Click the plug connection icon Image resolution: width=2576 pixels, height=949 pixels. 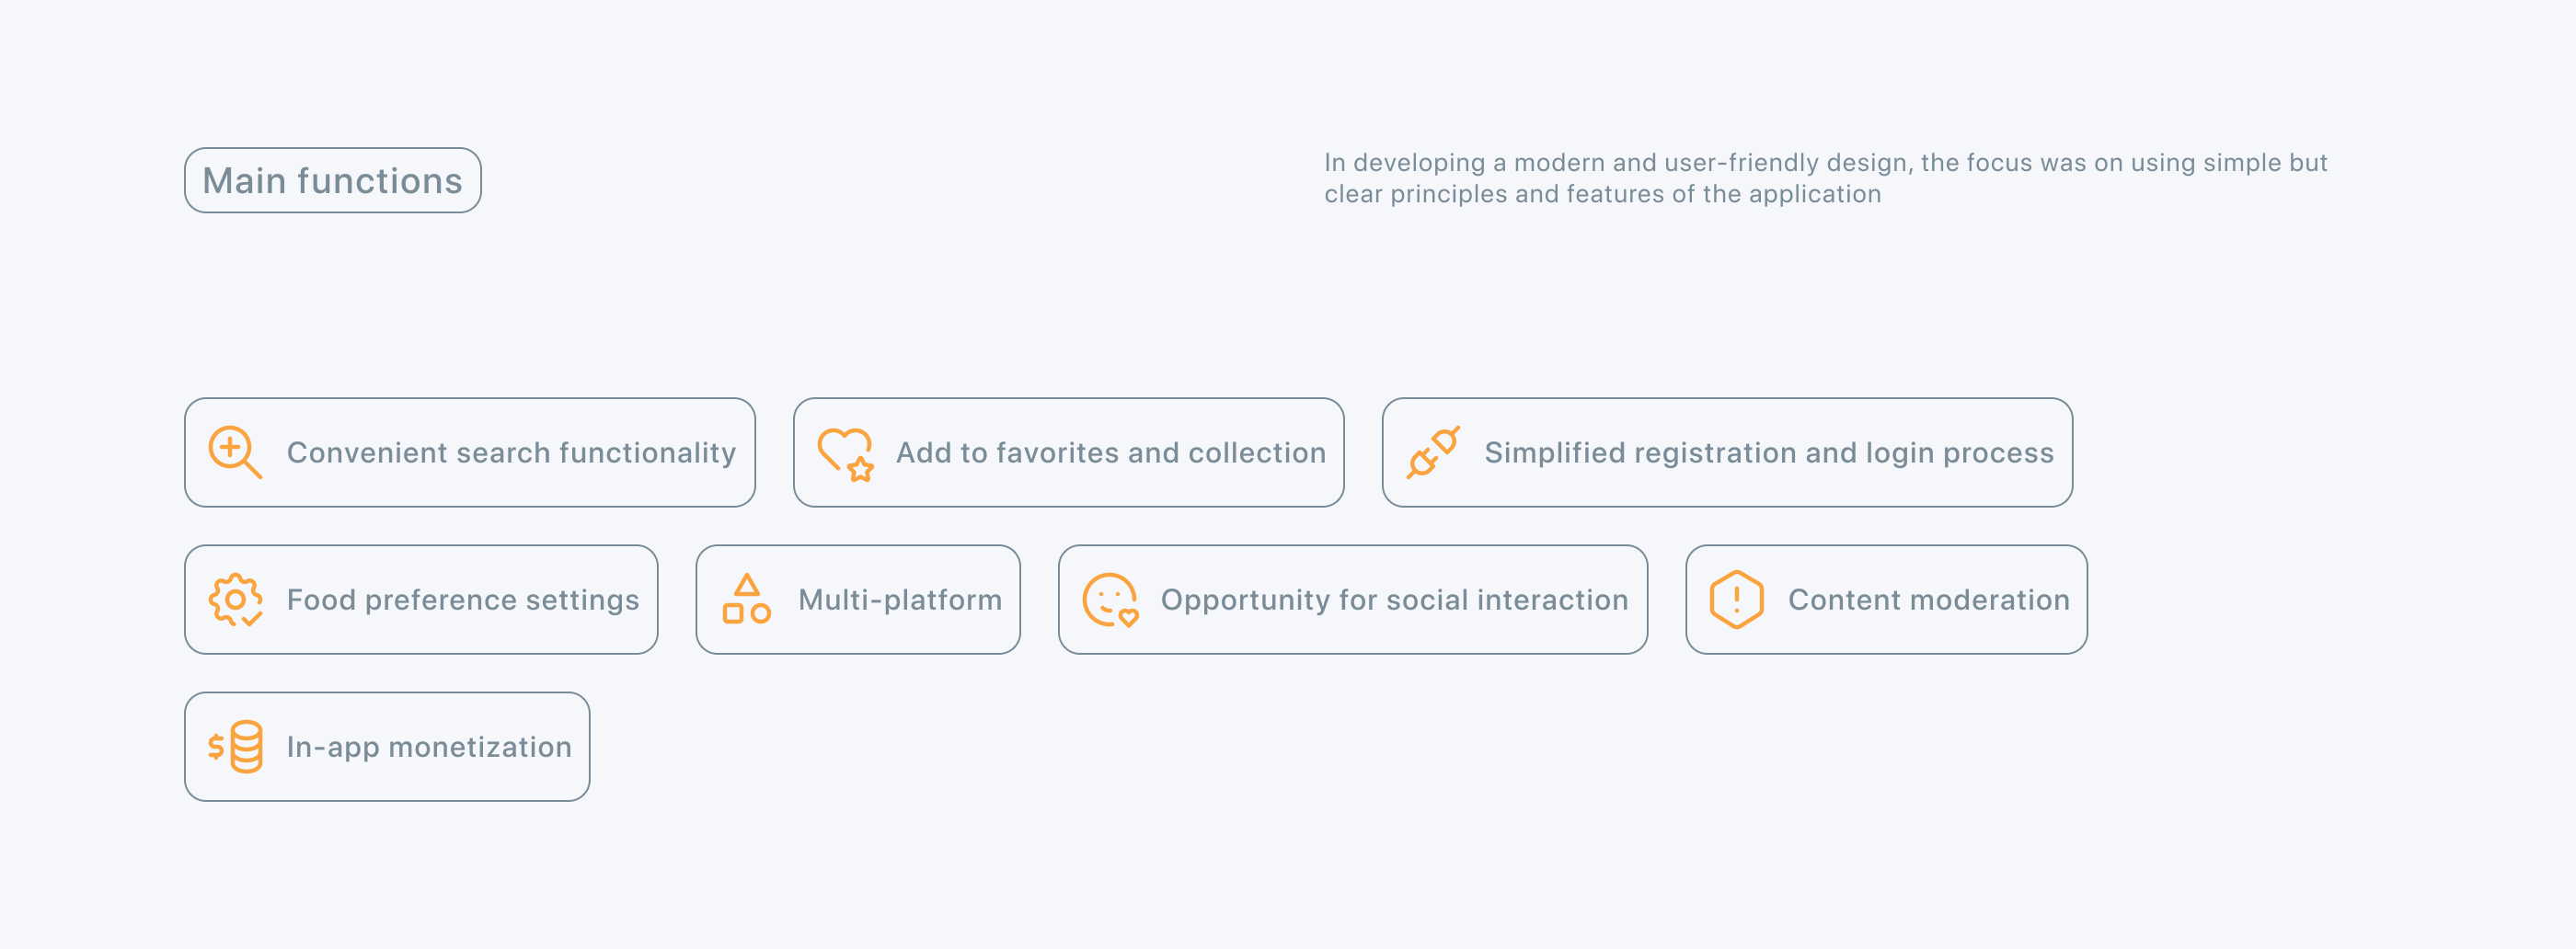pos(1433,452)
